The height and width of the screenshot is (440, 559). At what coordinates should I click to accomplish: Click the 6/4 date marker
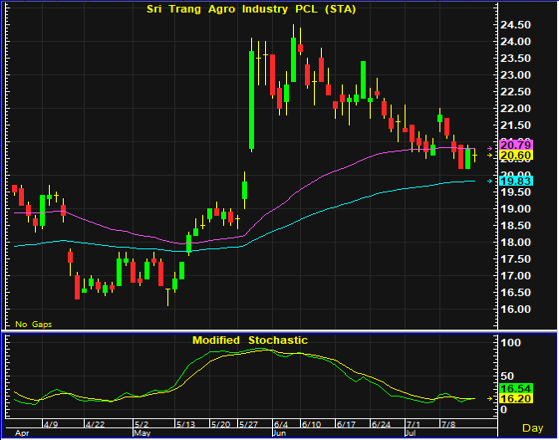coord(281,424)
